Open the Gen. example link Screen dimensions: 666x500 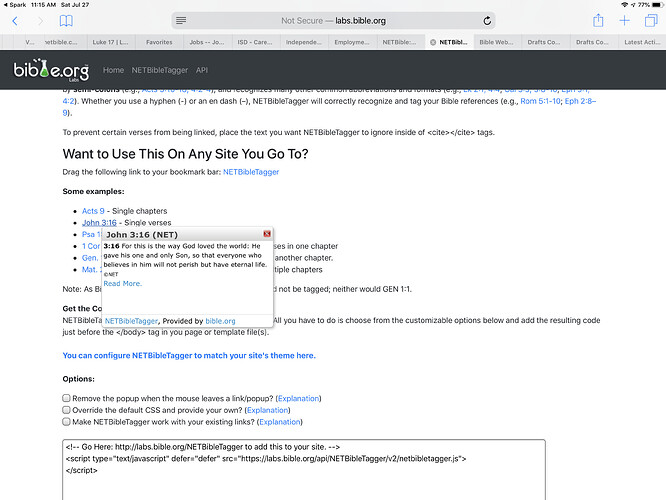tap(90, 258)
